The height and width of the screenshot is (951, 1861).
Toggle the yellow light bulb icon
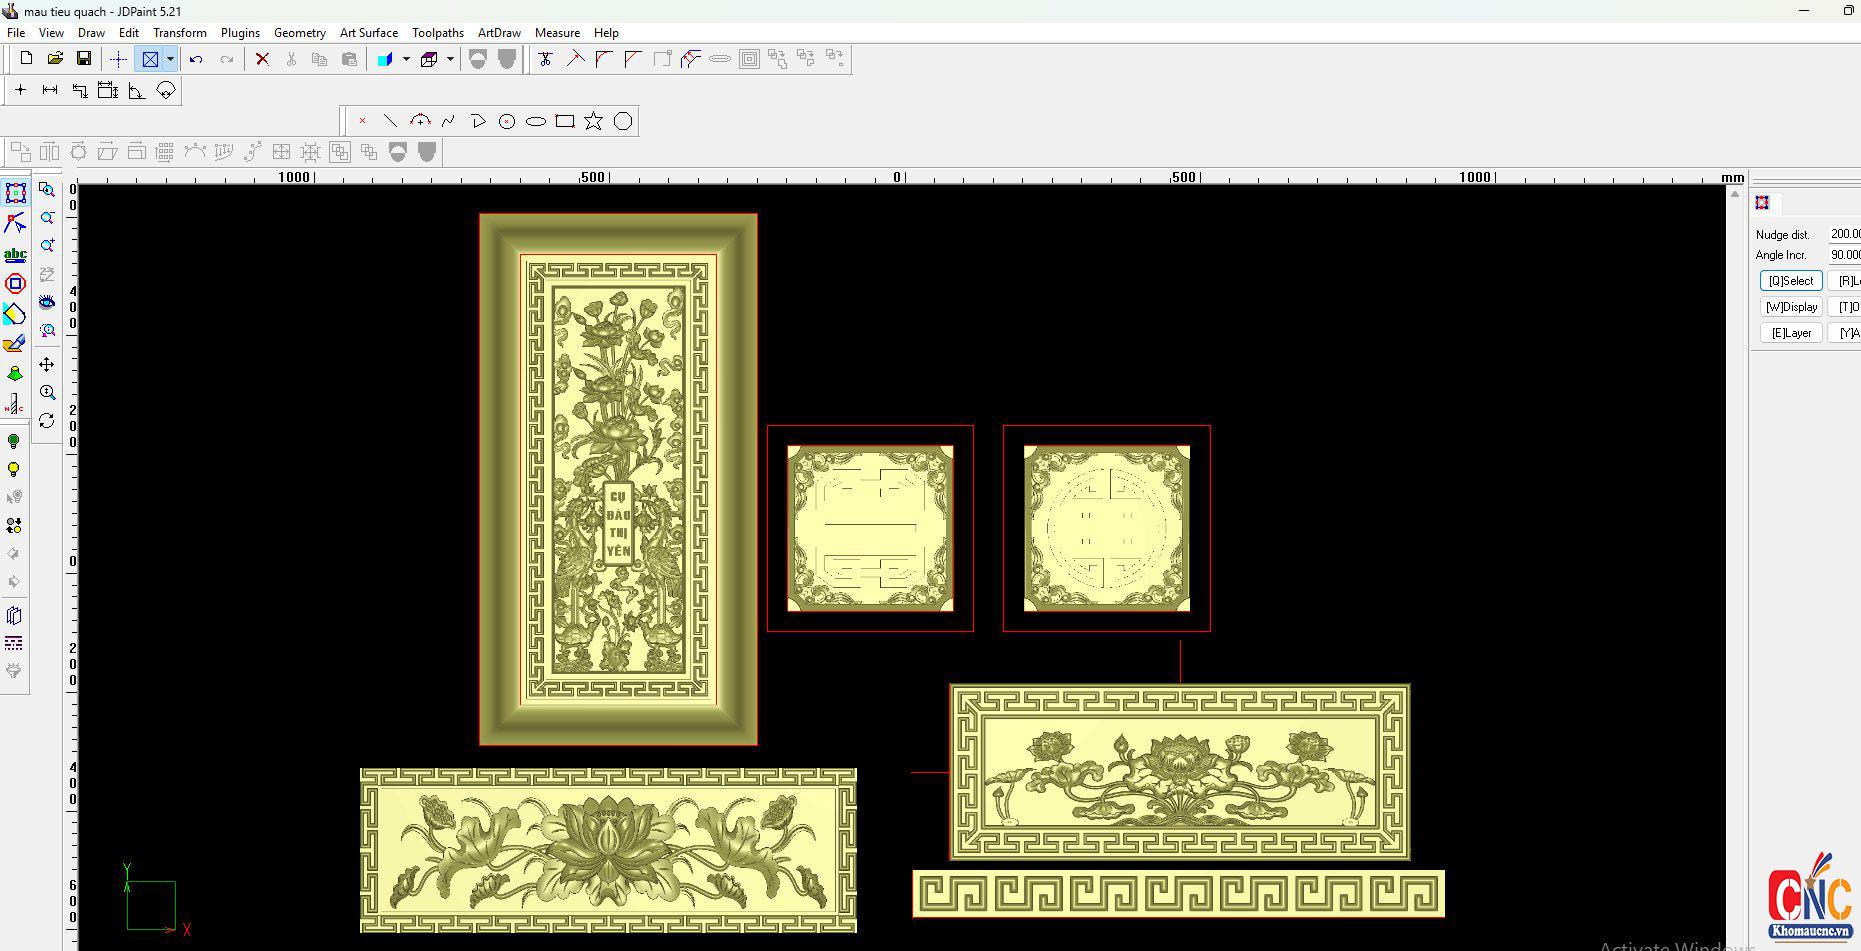click(14, 470)
